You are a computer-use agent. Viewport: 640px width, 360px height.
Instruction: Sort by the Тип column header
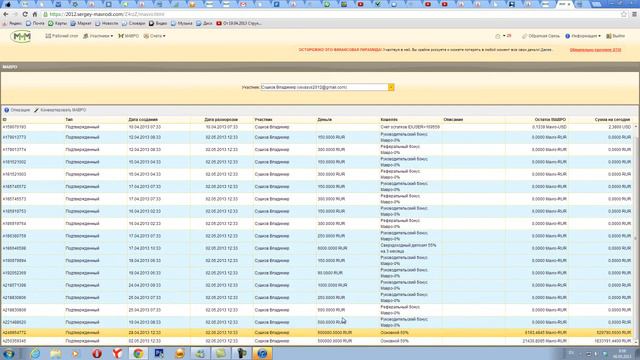tap(69, 120)
